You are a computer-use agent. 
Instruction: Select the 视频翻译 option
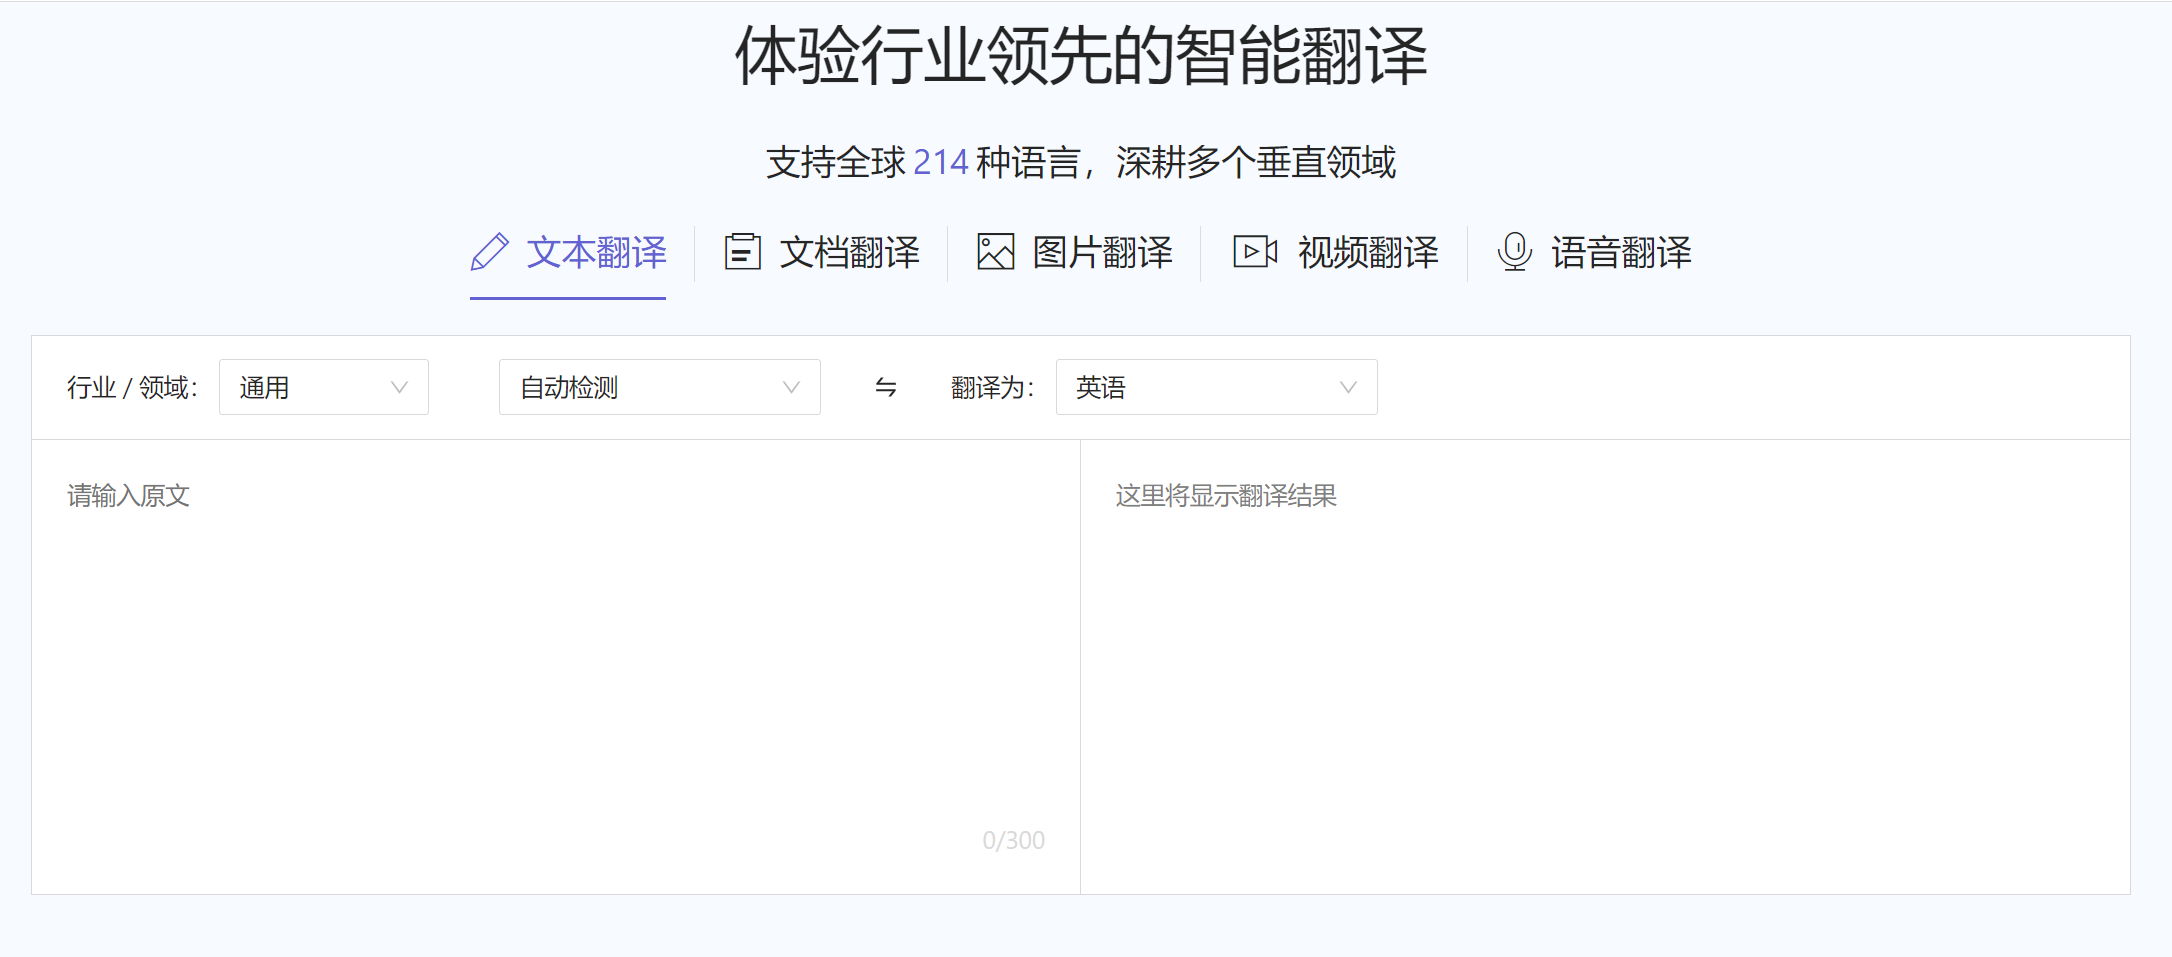click(1367, 252)
